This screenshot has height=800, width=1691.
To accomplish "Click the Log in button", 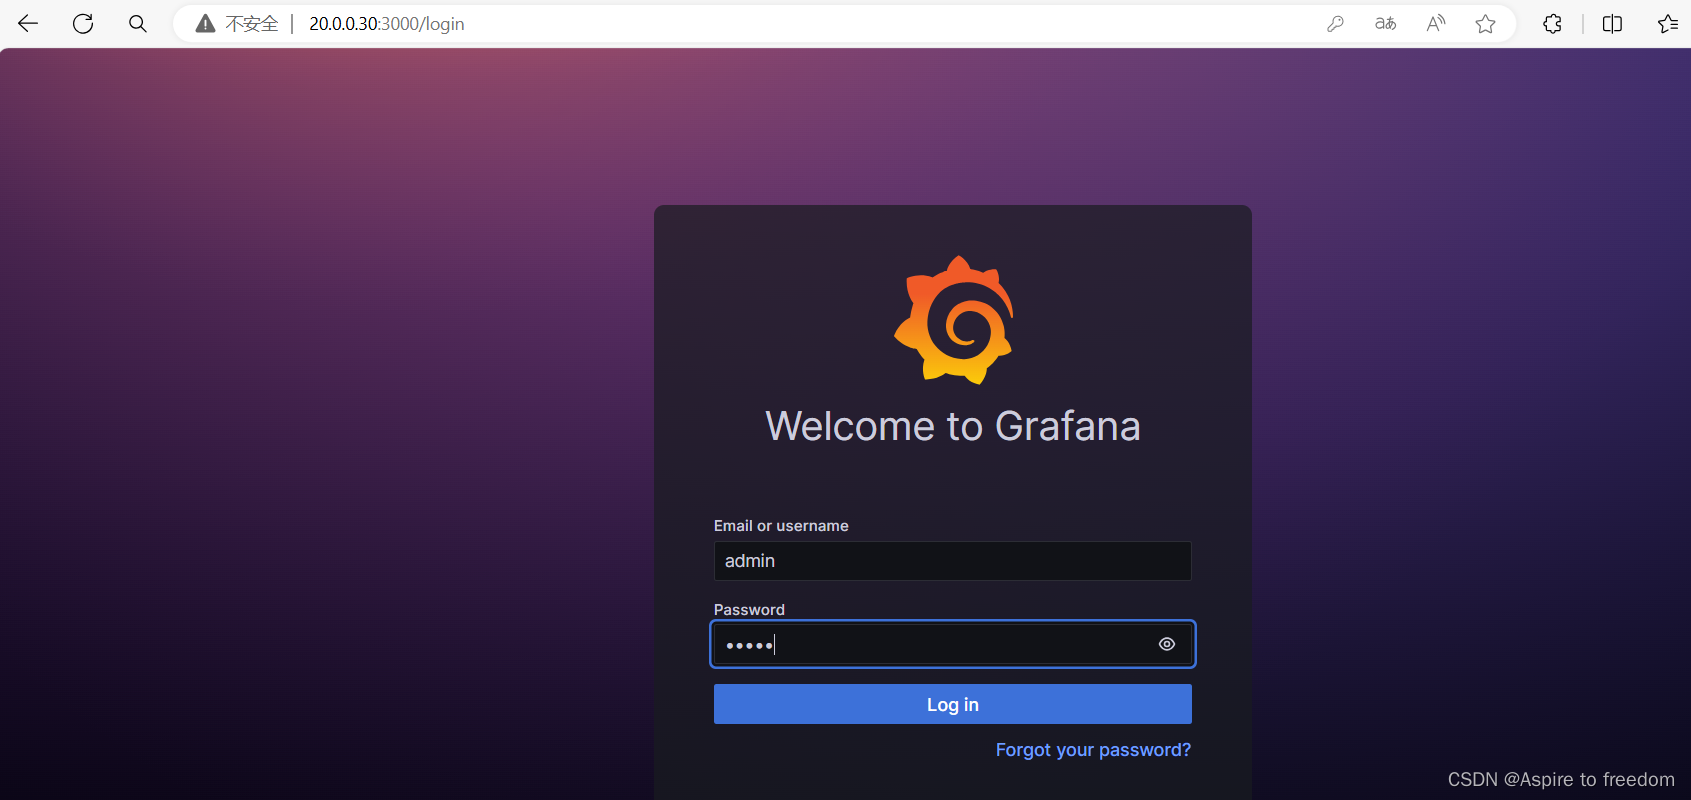I will click(953, 704).
